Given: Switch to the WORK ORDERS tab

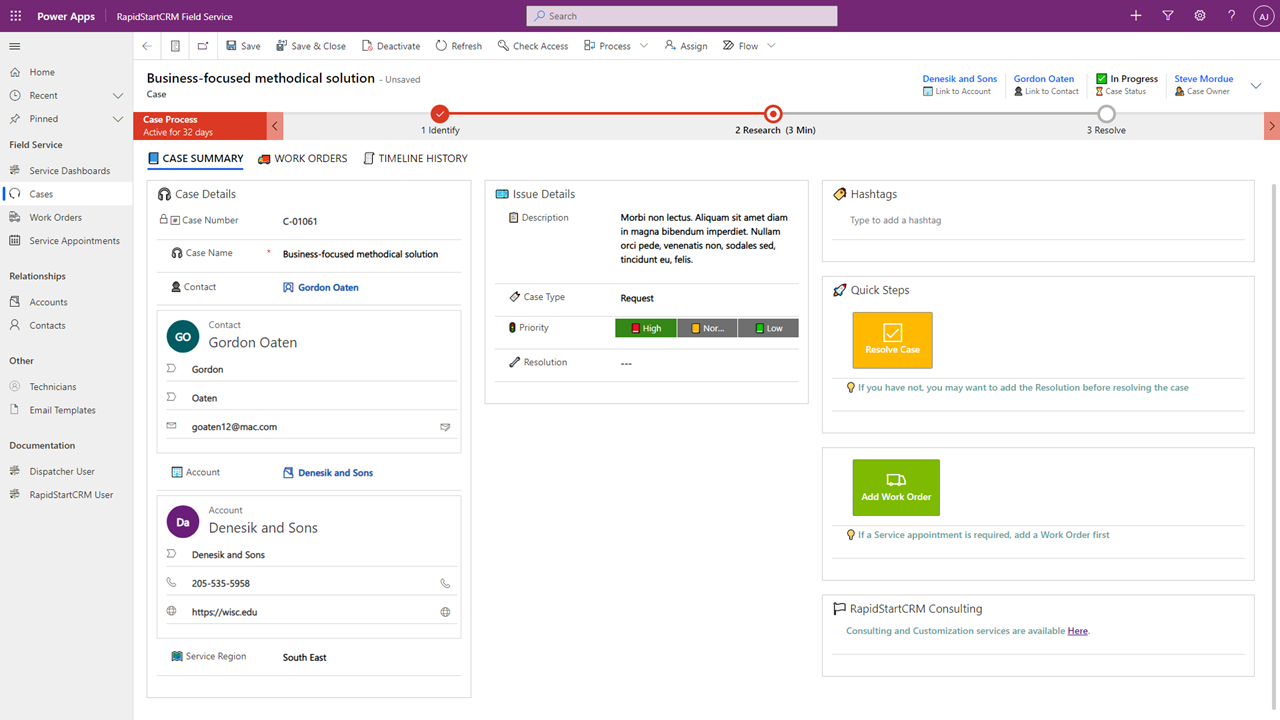Looking at the screenshot, I should coord(303,158).
